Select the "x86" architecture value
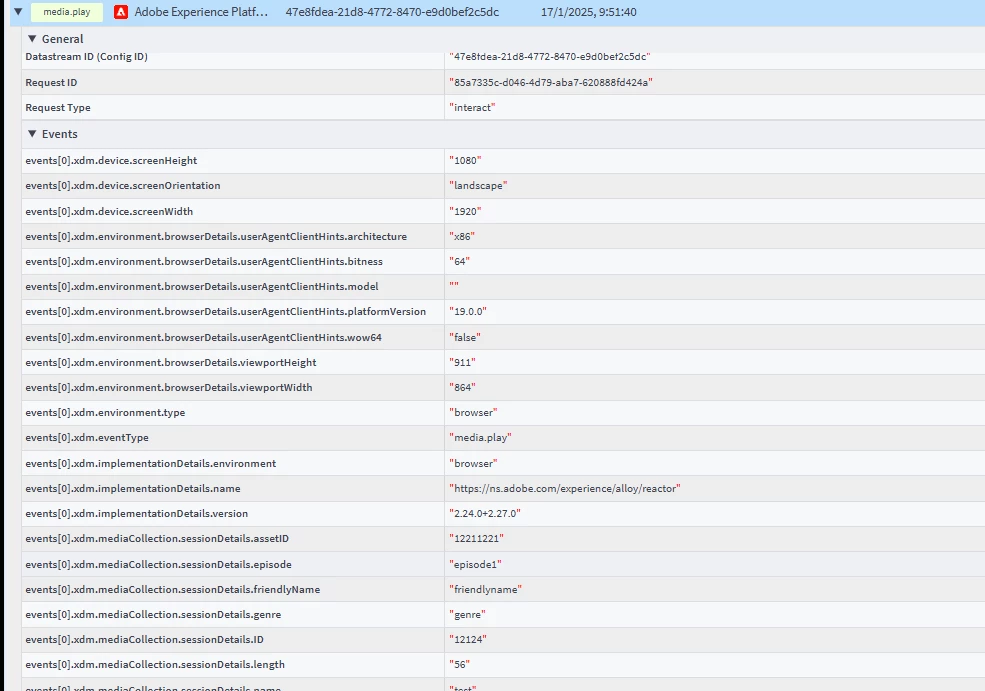Screen dimensions: 985x691 pyautogui.click(x=462, y=236)
